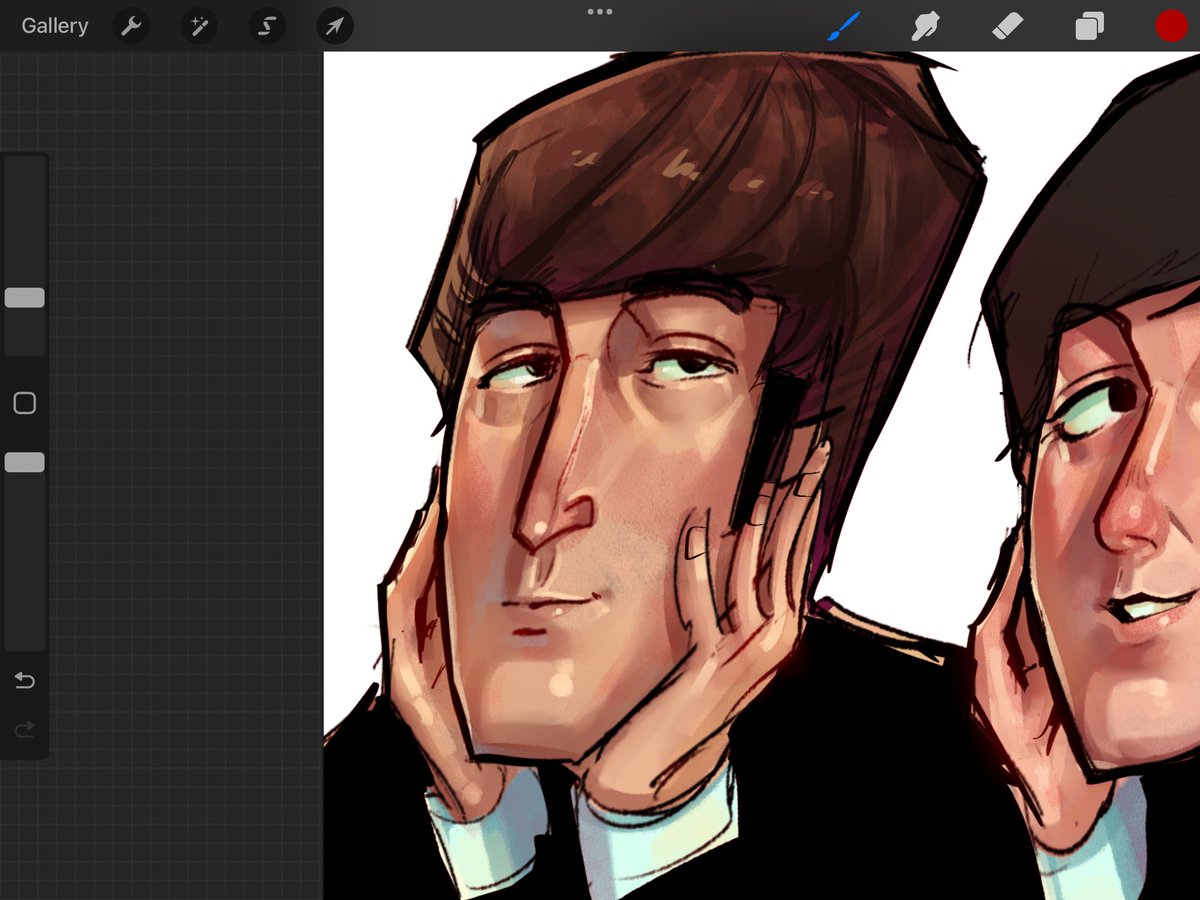Open the Actions wrench menu
This screenshot has width=1200, height=900.
click(x=131, y=26)
